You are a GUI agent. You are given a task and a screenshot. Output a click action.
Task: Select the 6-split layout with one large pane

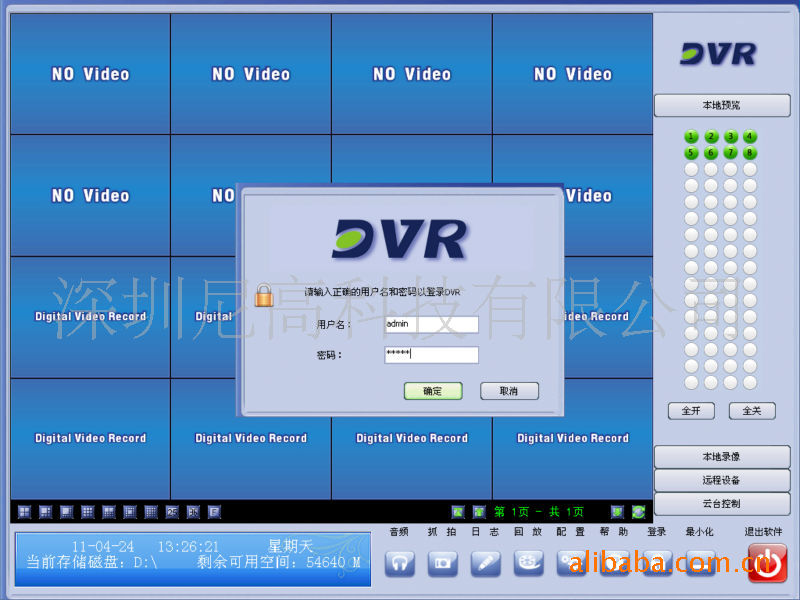[45, 512]
